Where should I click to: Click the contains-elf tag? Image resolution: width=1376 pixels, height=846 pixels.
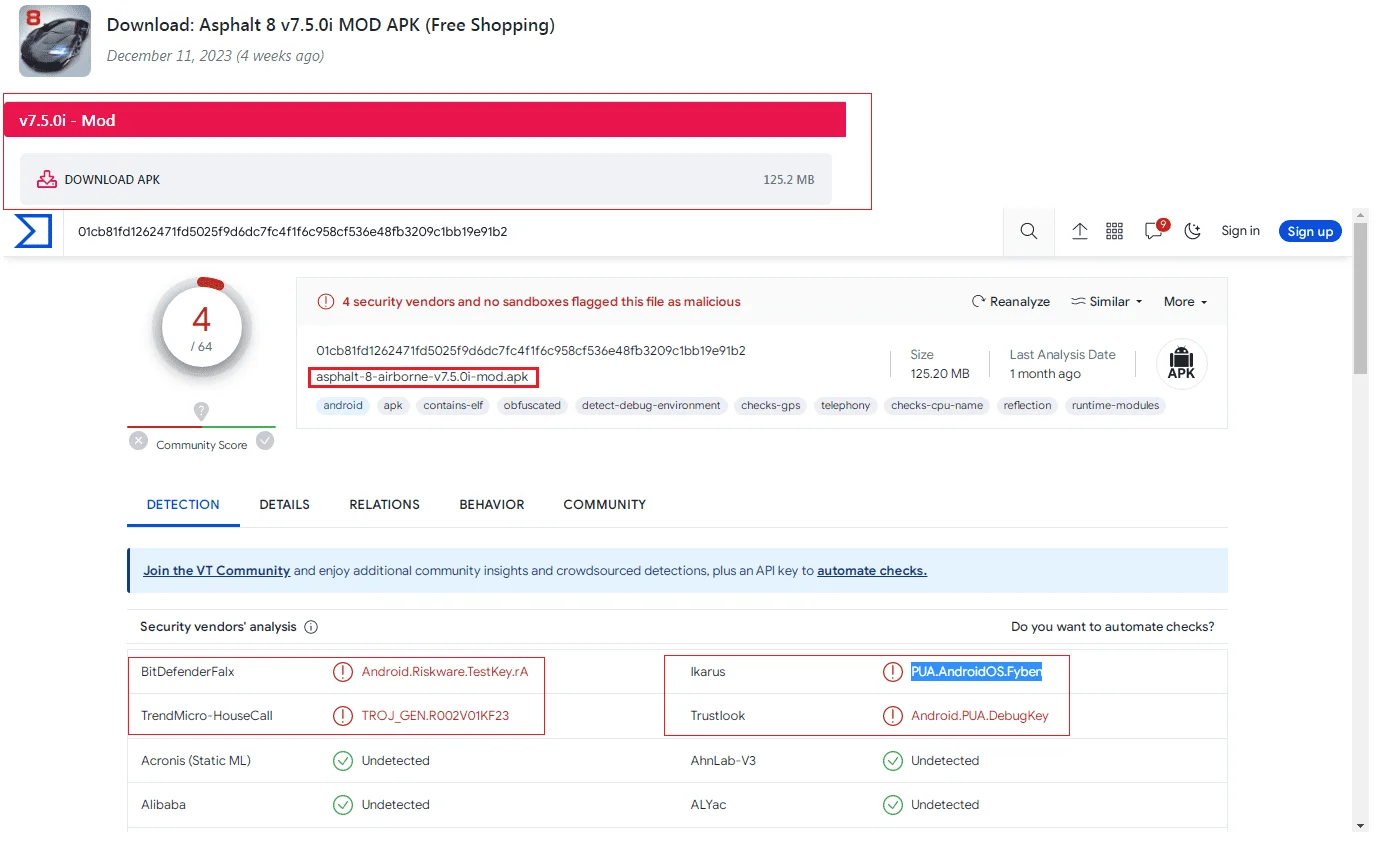pyautogui.click(x=453, y=406)
